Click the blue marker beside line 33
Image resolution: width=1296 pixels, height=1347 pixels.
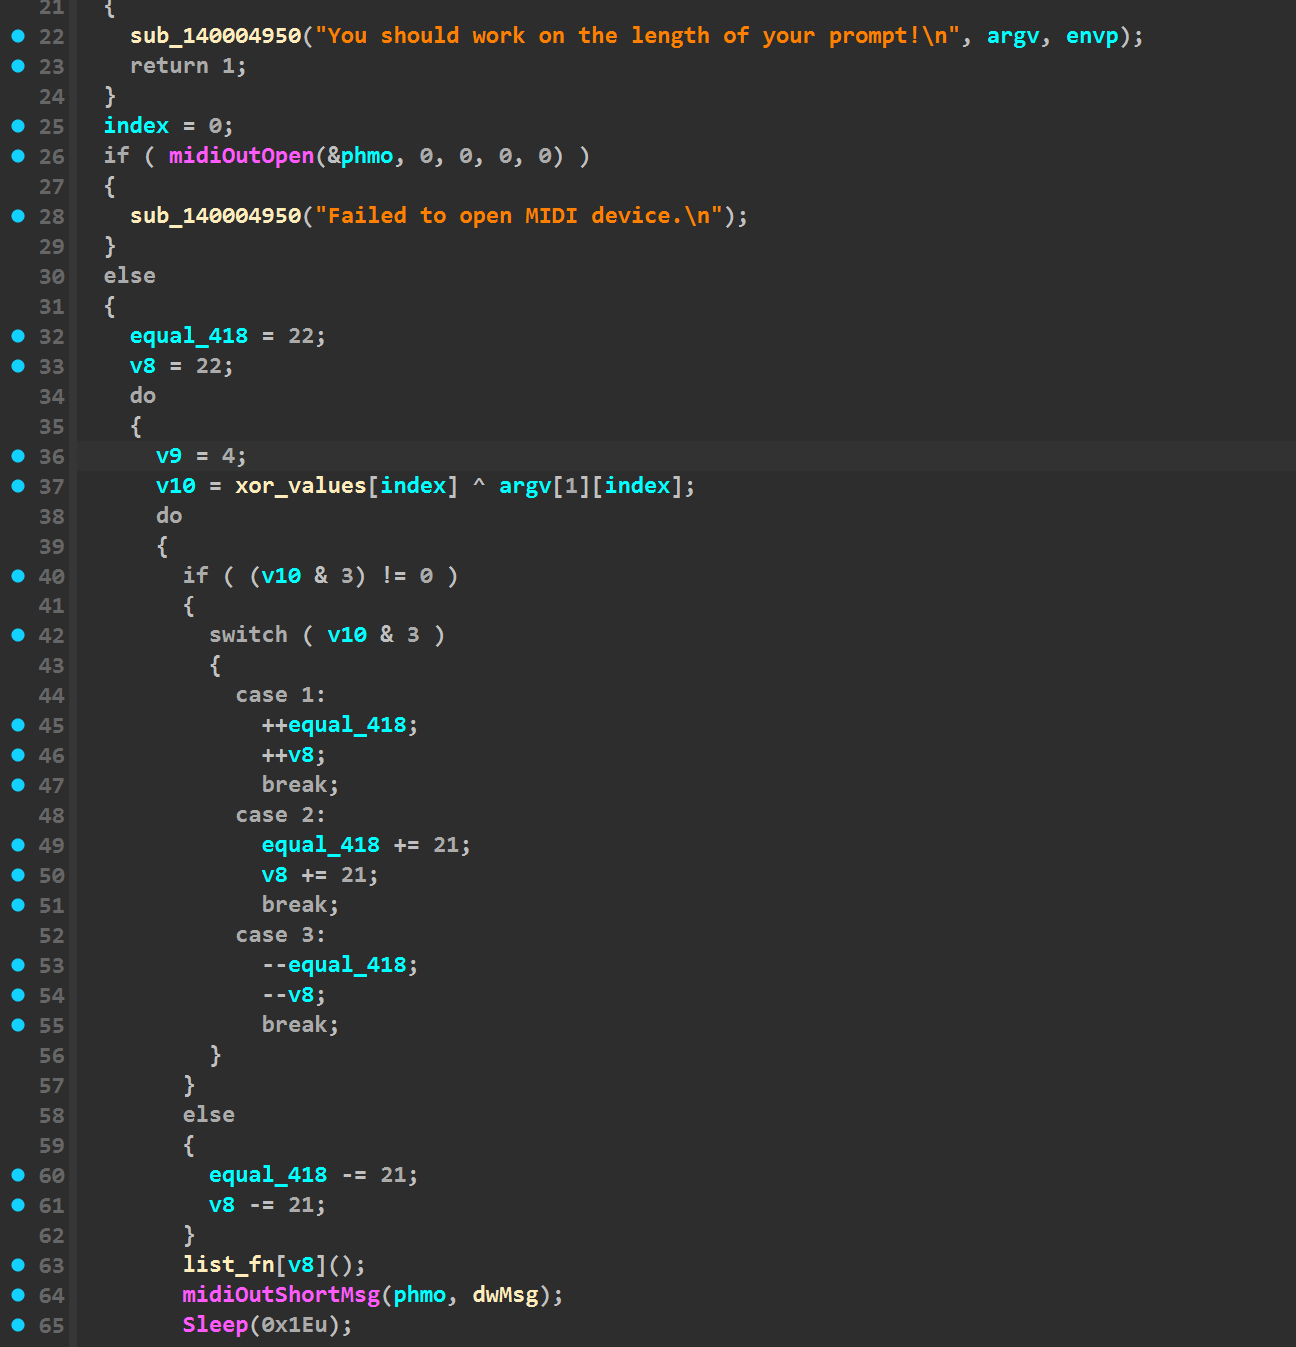point(18,366)
